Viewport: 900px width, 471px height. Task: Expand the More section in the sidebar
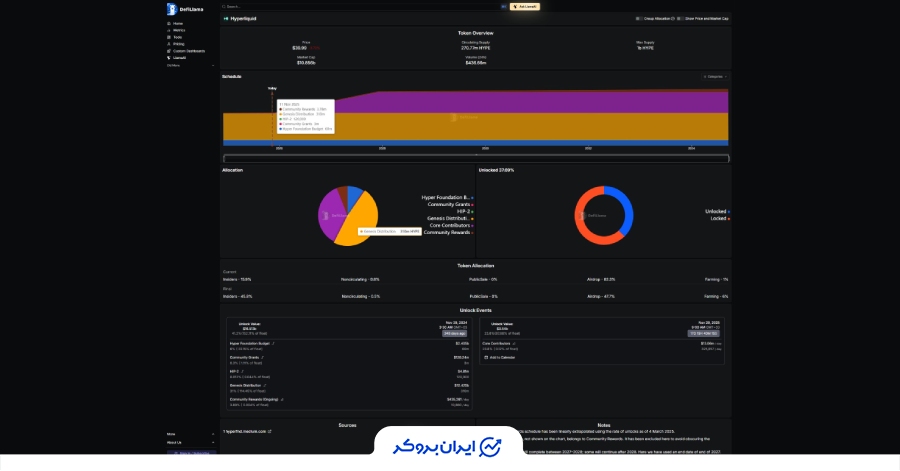coord(172,434)
